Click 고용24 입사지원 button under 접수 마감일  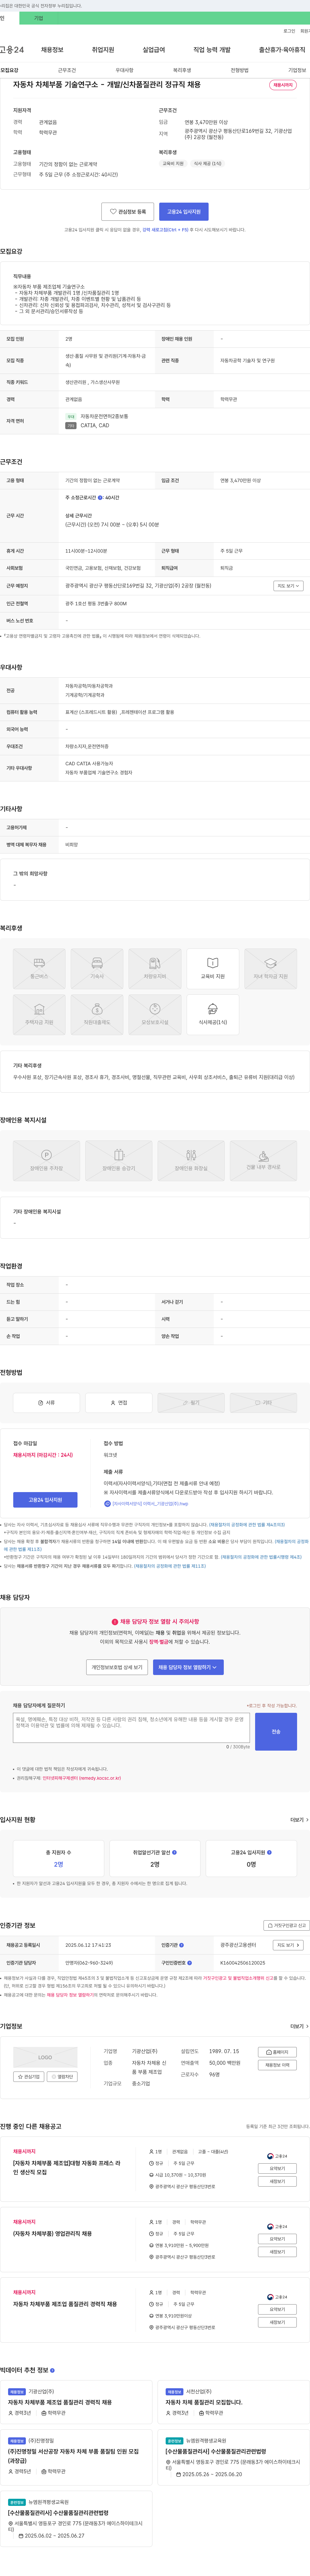pos(45,1500)
